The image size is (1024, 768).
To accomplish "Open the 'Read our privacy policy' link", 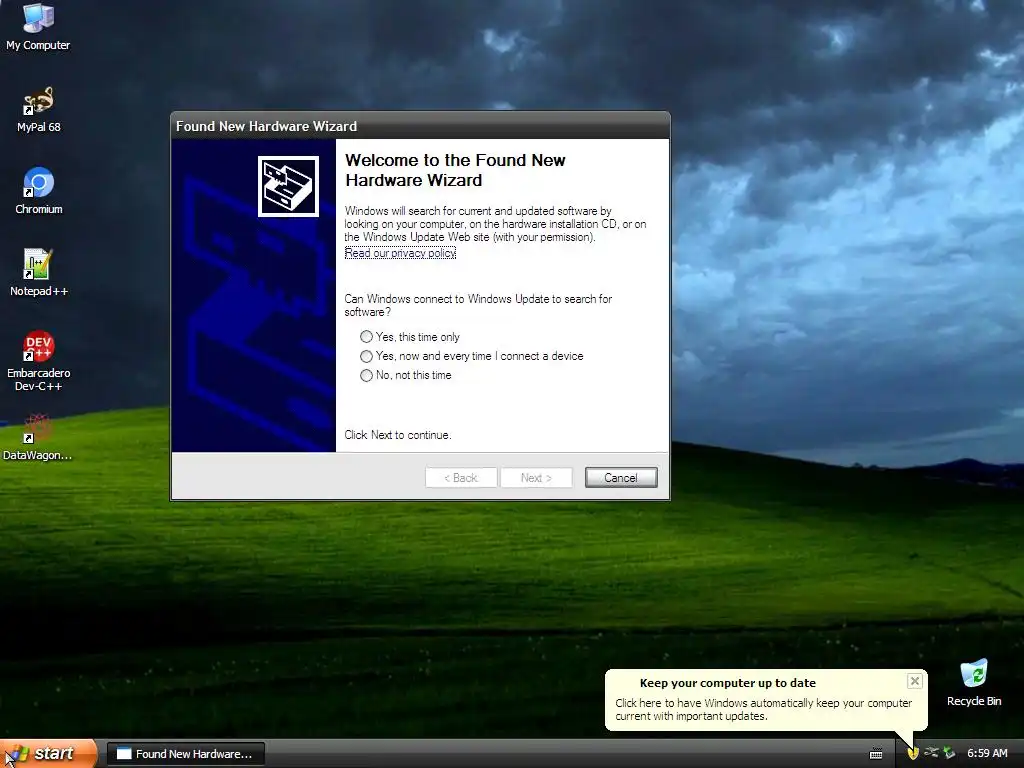I will 400,253.
